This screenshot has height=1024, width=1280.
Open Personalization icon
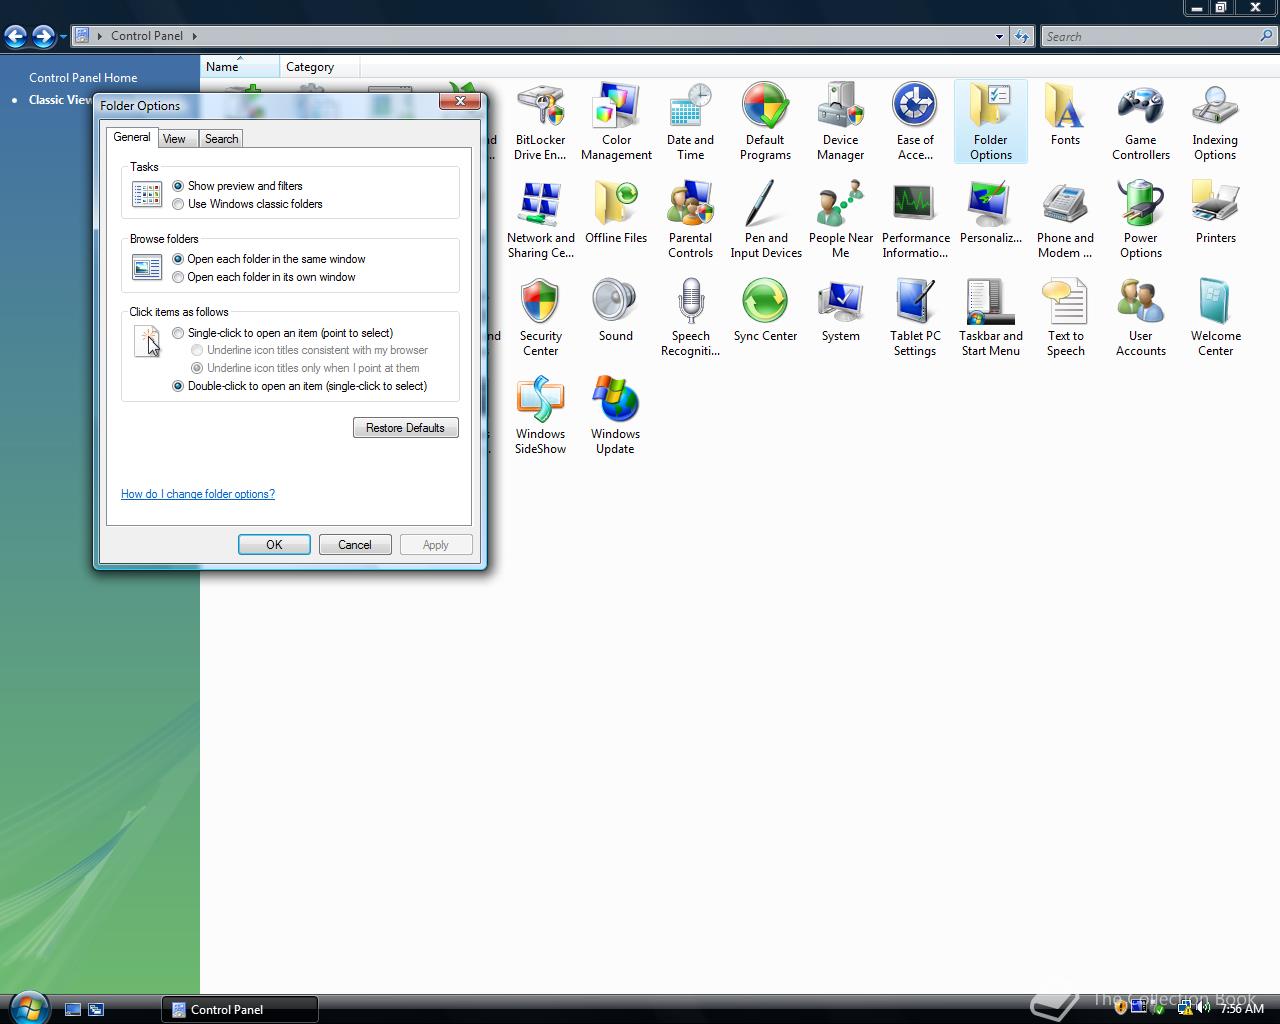991,213
